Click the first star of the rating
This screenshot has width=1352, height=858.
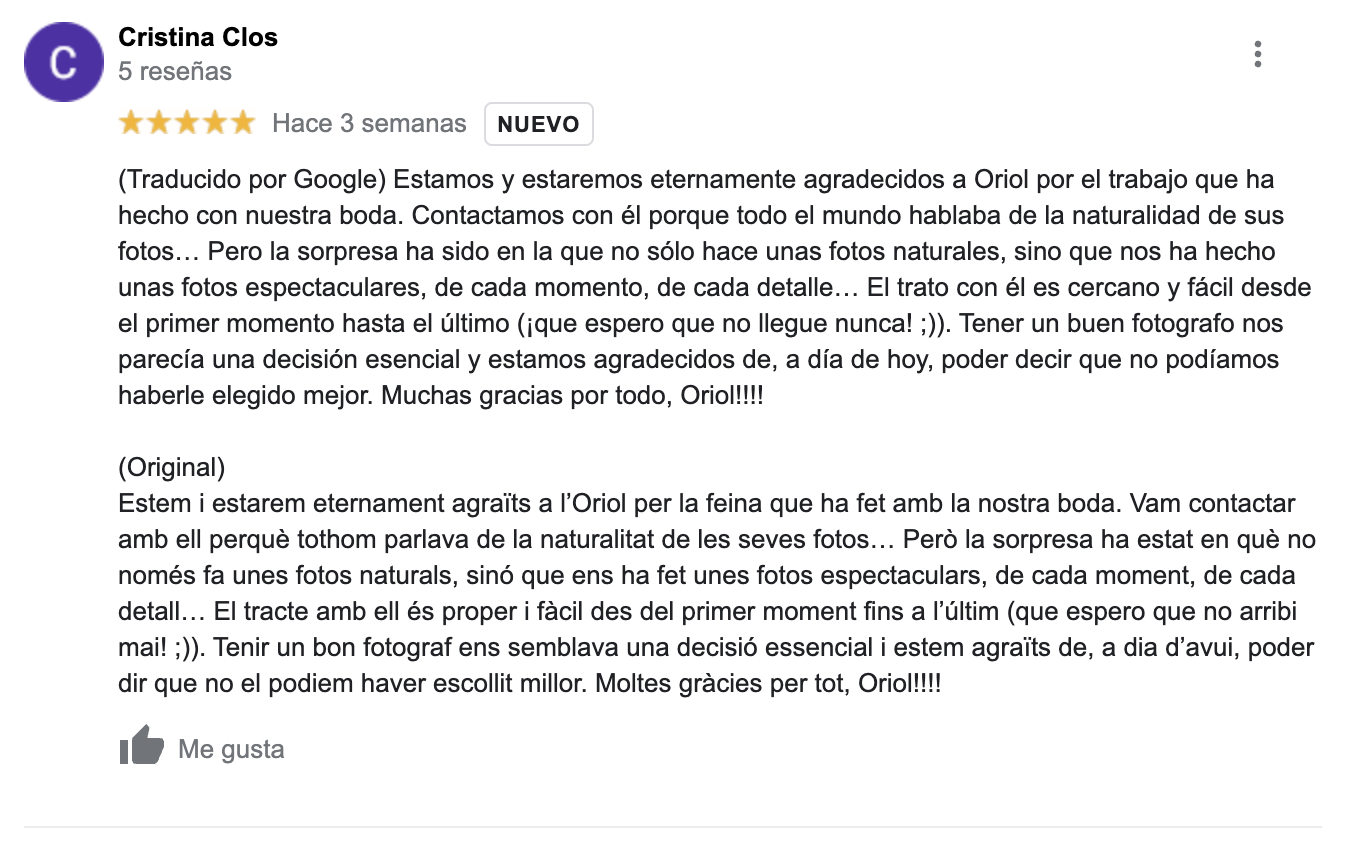[131, 124]
